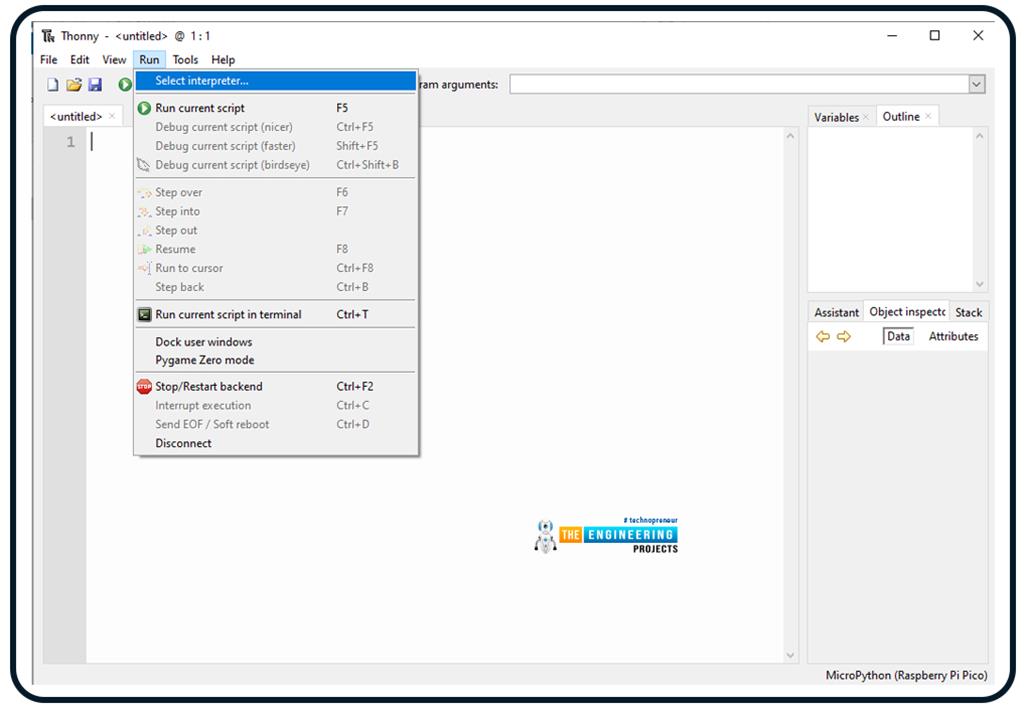Click the back arrow in Object inspector

pos(823,337)
